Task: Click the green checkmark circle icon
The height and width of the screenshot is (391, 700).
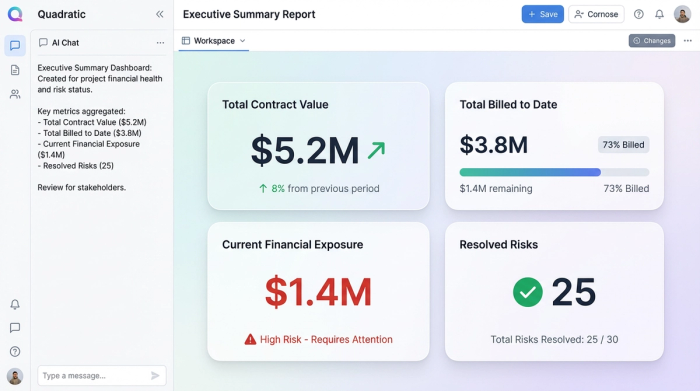Action: [x=528, y=292]
